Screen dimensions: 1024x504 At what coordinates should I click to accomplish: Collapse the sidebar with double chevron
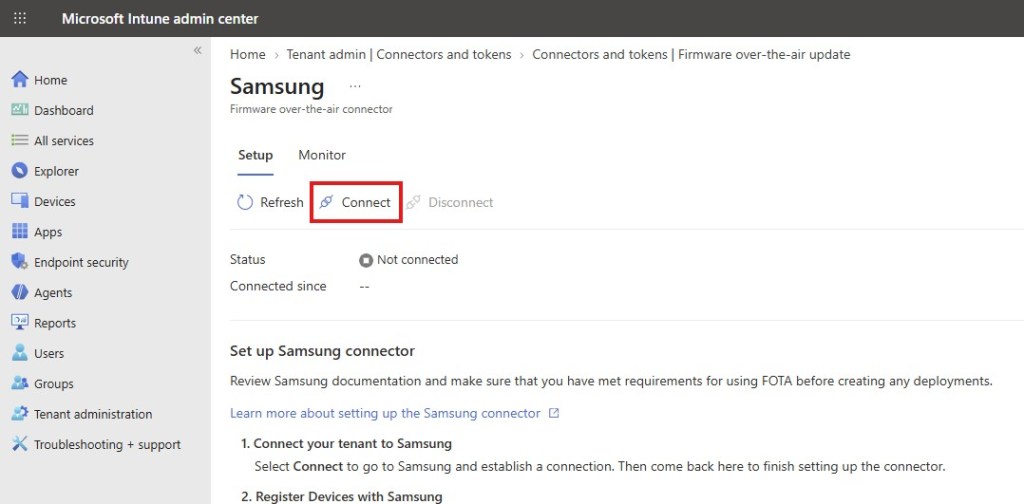[x=197, y=50]
